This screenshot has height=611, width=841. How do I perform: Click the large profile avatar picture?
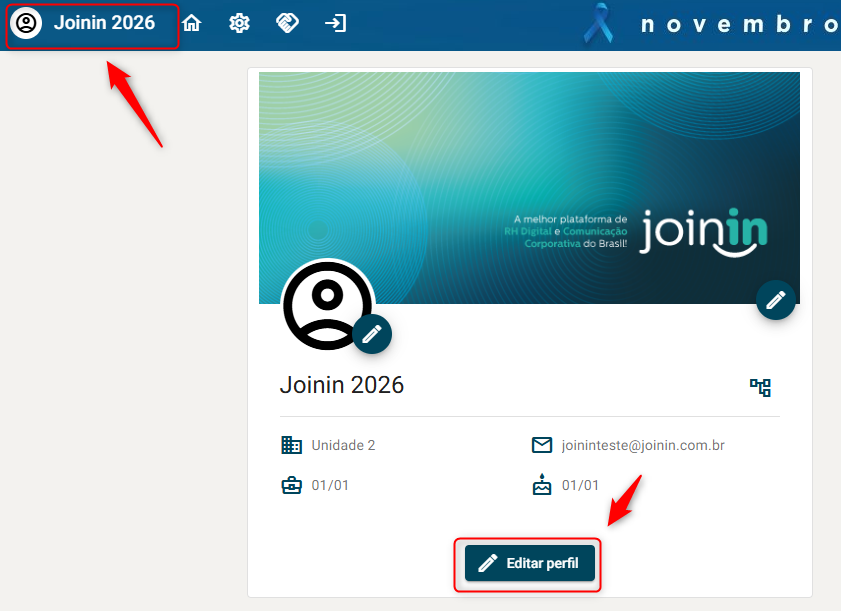click(x=325, y=304)
